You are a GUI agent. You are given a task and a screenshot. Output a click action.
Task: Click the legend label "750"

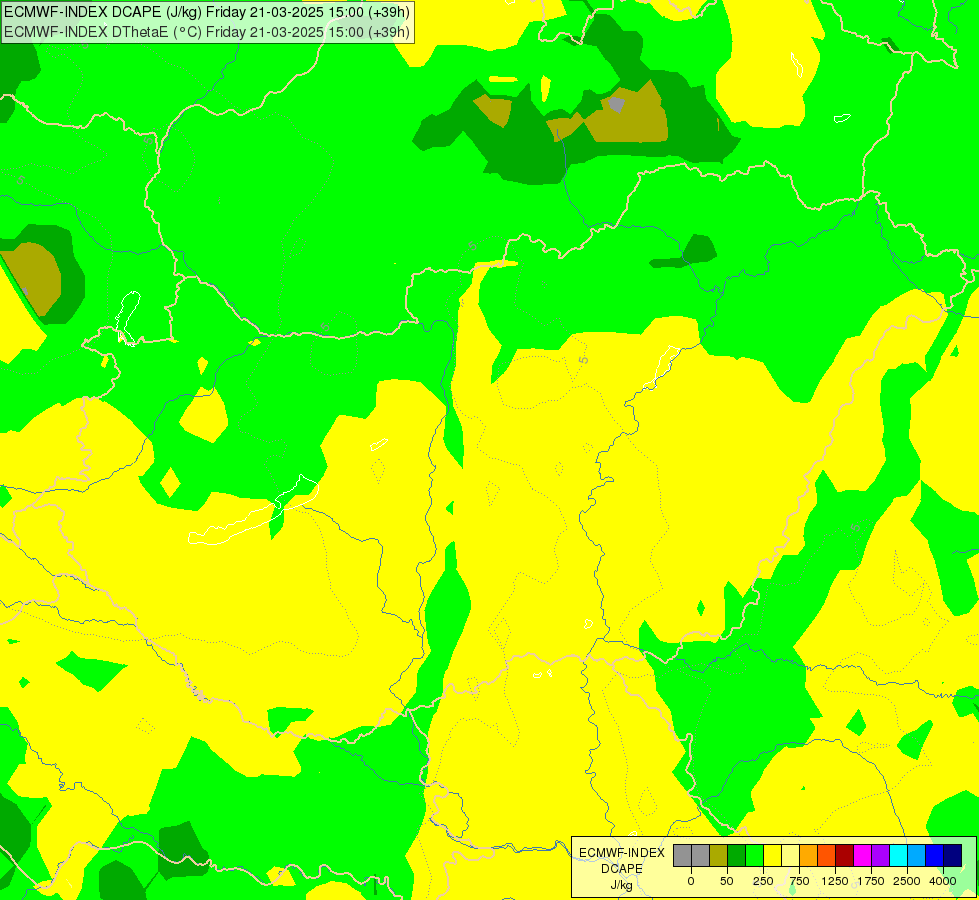(x=799, y=881)
